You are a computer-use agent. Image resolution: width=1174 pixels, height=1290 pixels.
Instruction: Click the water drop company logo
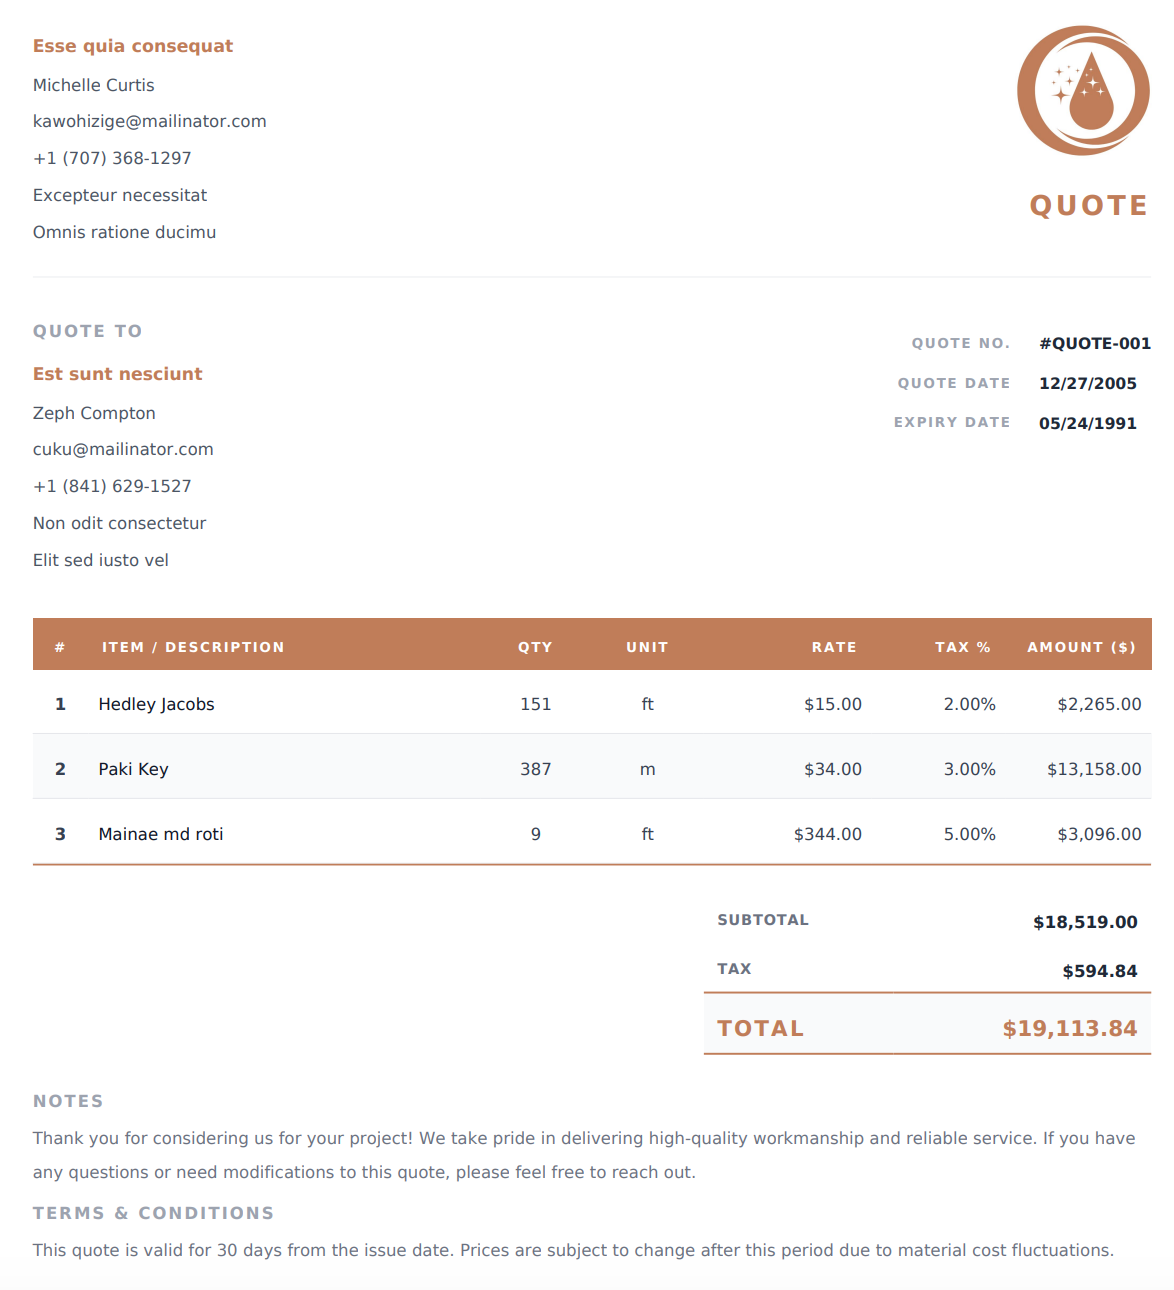coord(1084,91)
